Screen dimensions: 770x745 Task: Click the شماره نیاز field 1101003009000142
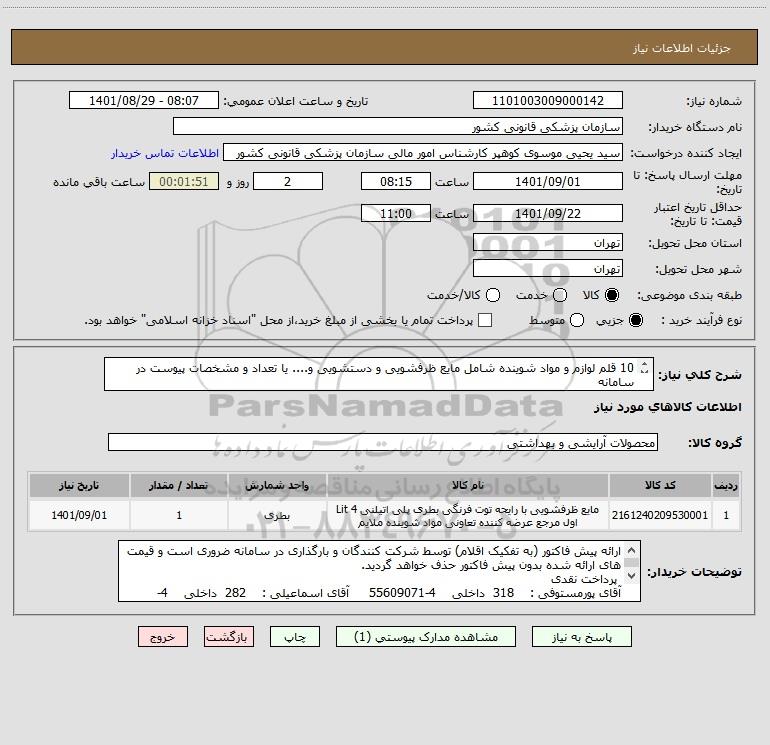pos(548,101)
